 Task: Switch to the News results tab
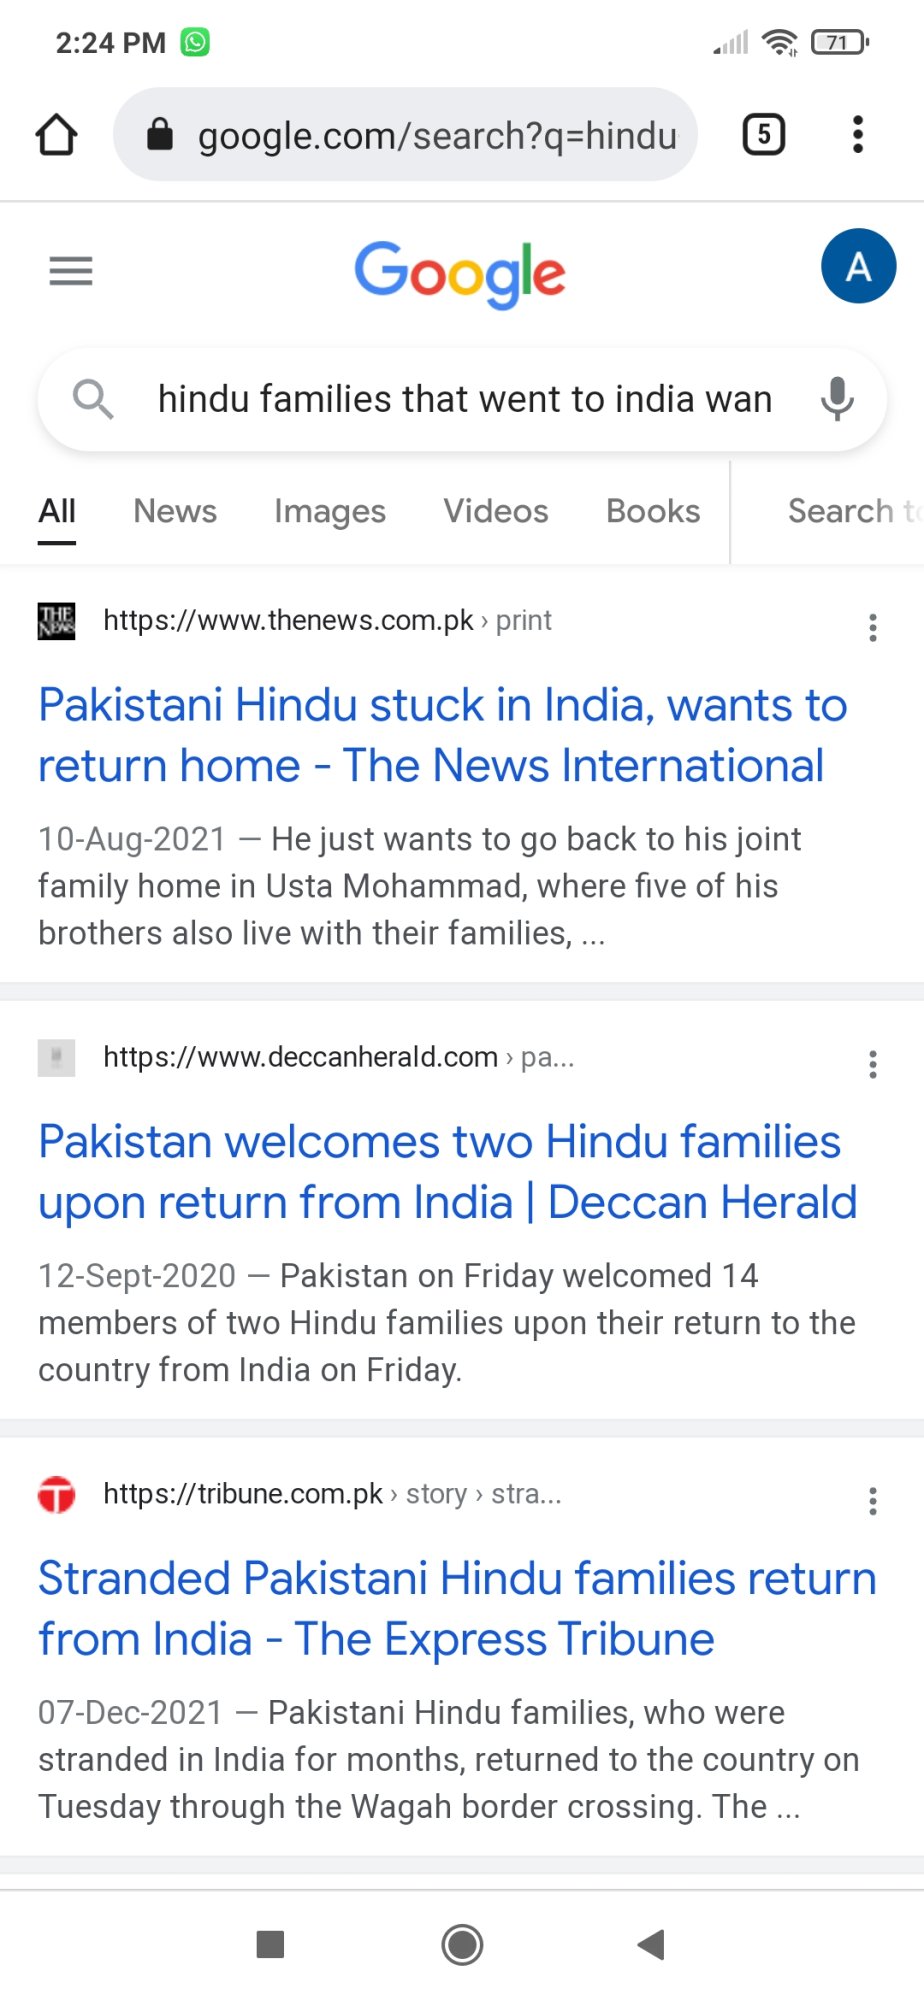[175, 511]
